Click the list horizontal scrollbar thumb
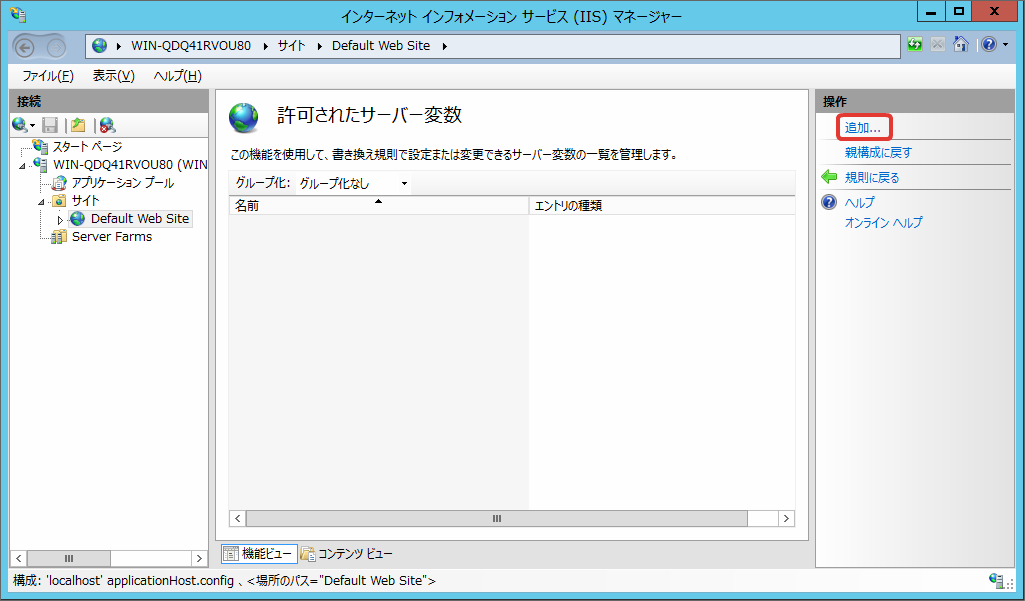Image resolution: width=1025 pixels, height=601 pixels. tap(497, 519)
